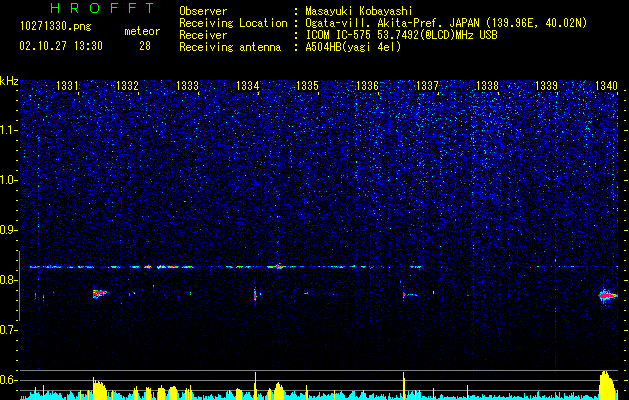Click the 'Receiving Location' label
Screen dimensions: 629x400
tap(233, 23)
